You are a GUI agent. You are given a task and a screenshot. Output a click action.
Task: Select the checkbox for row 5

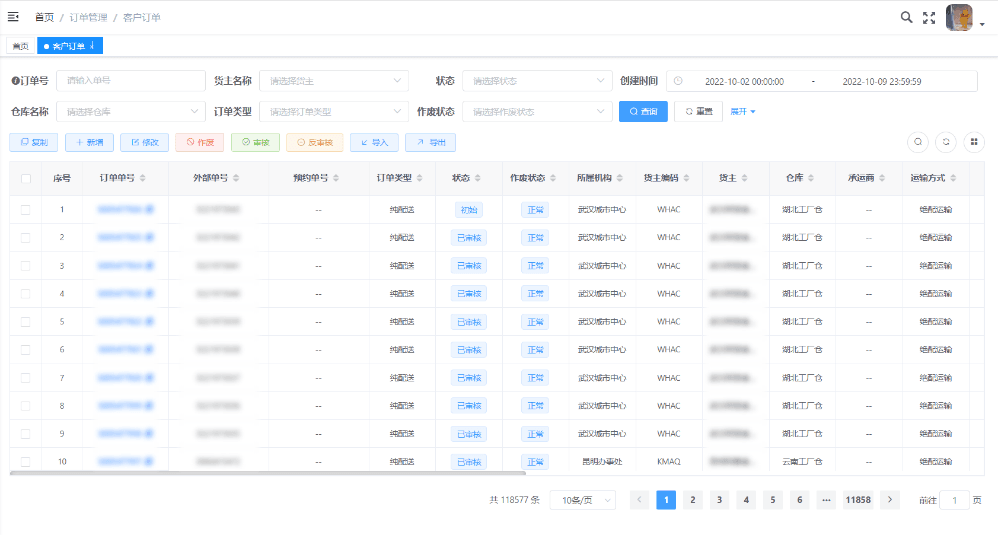(x=26, y=322)
